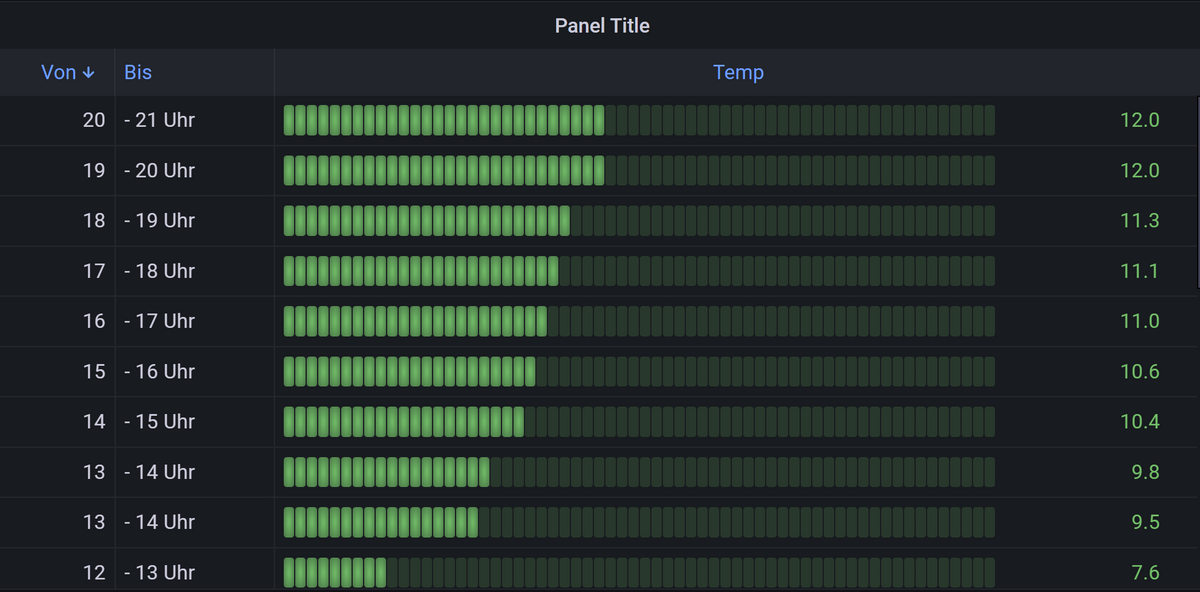Image resolution: width=1200 pixels, height=592 pixels.
Task: Sort table by the Temp column header
Action: [738, 72]
